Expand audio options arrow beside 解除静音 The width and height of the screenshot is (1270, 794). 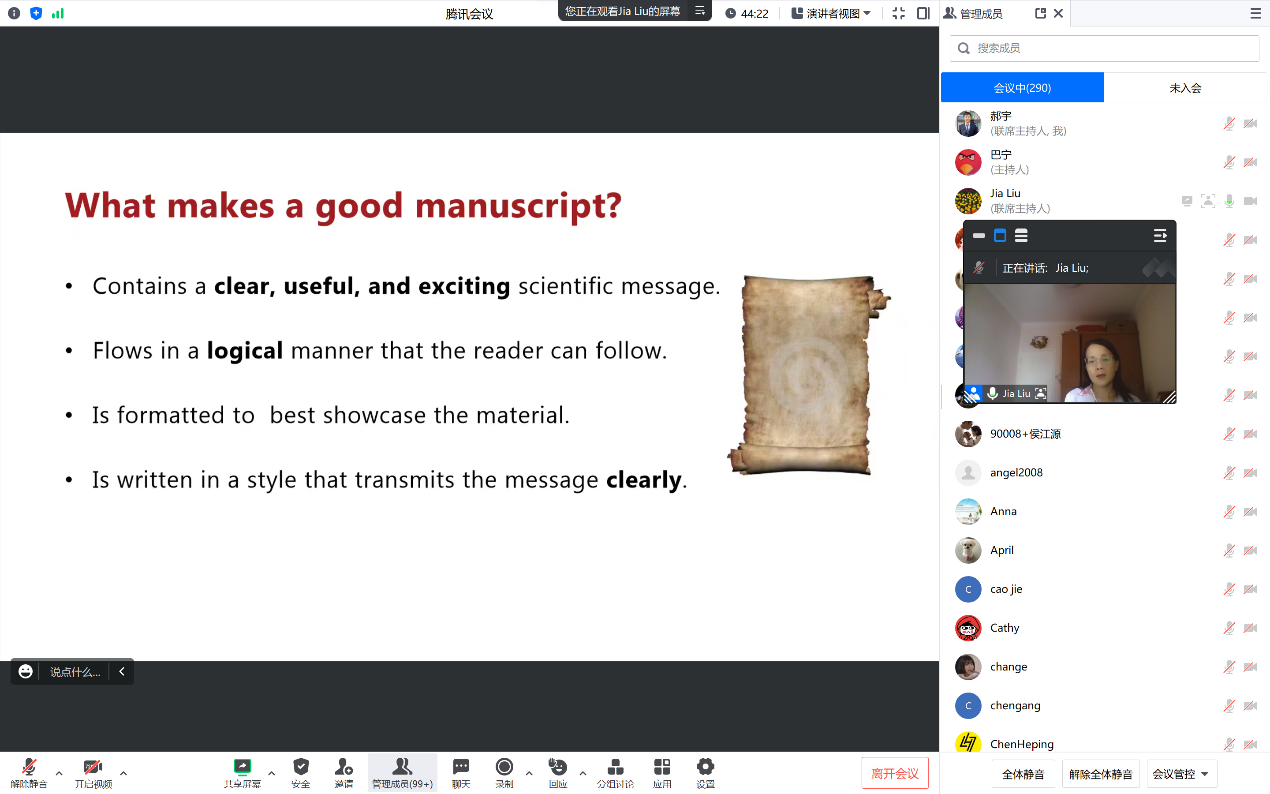59,772
